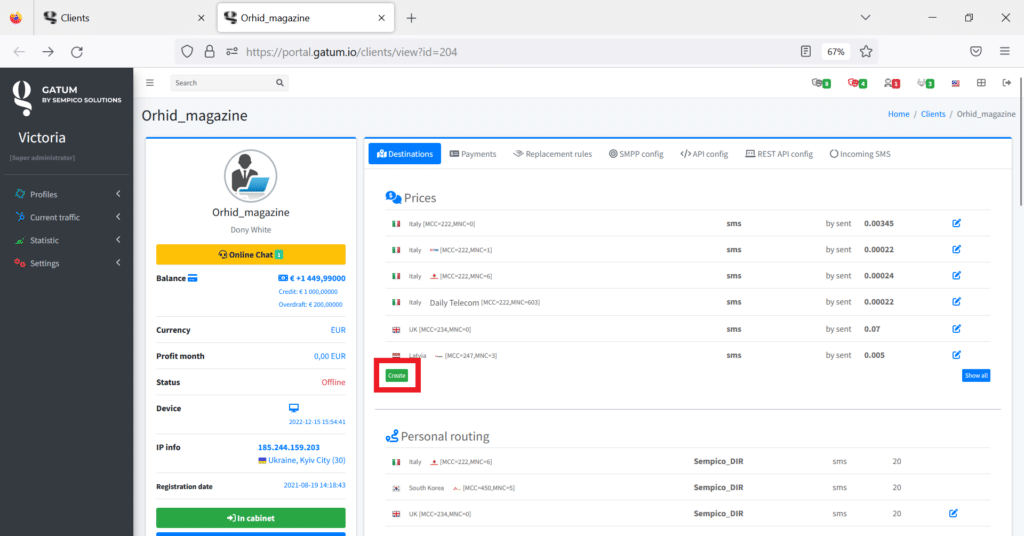
Task: Open the Replacement rules tab
Action: point(552,154)
